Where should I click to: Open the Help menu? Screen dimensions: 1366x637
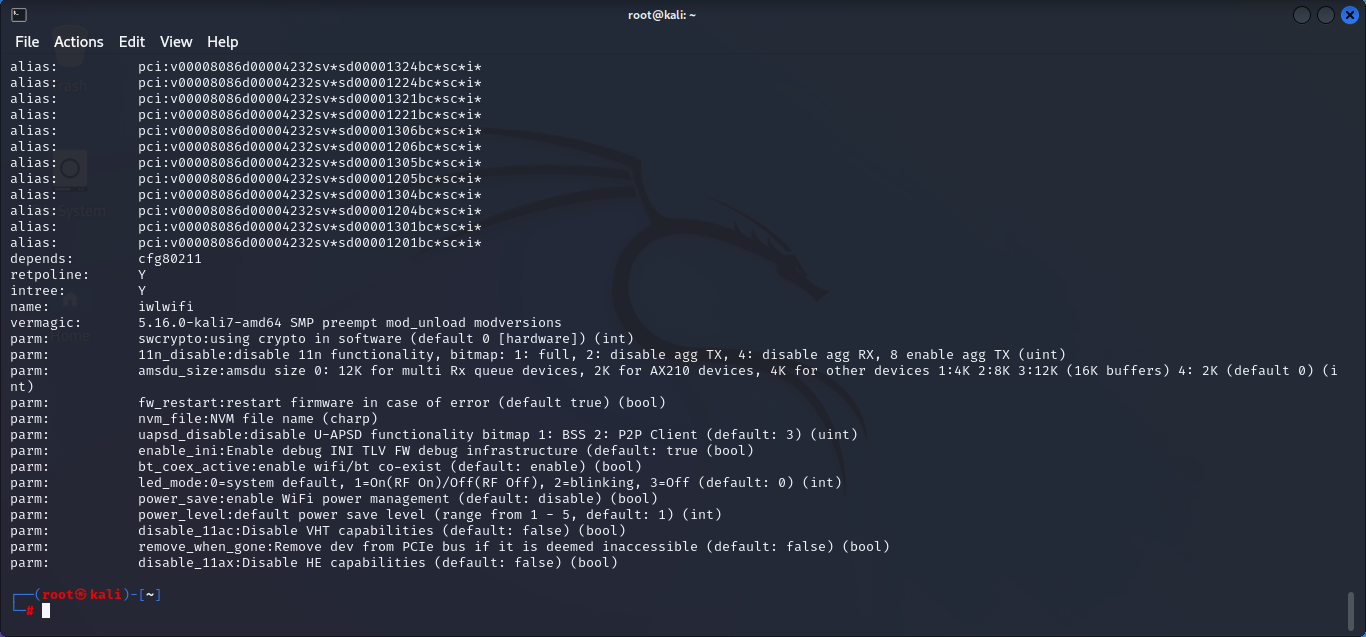coord(222,42)
